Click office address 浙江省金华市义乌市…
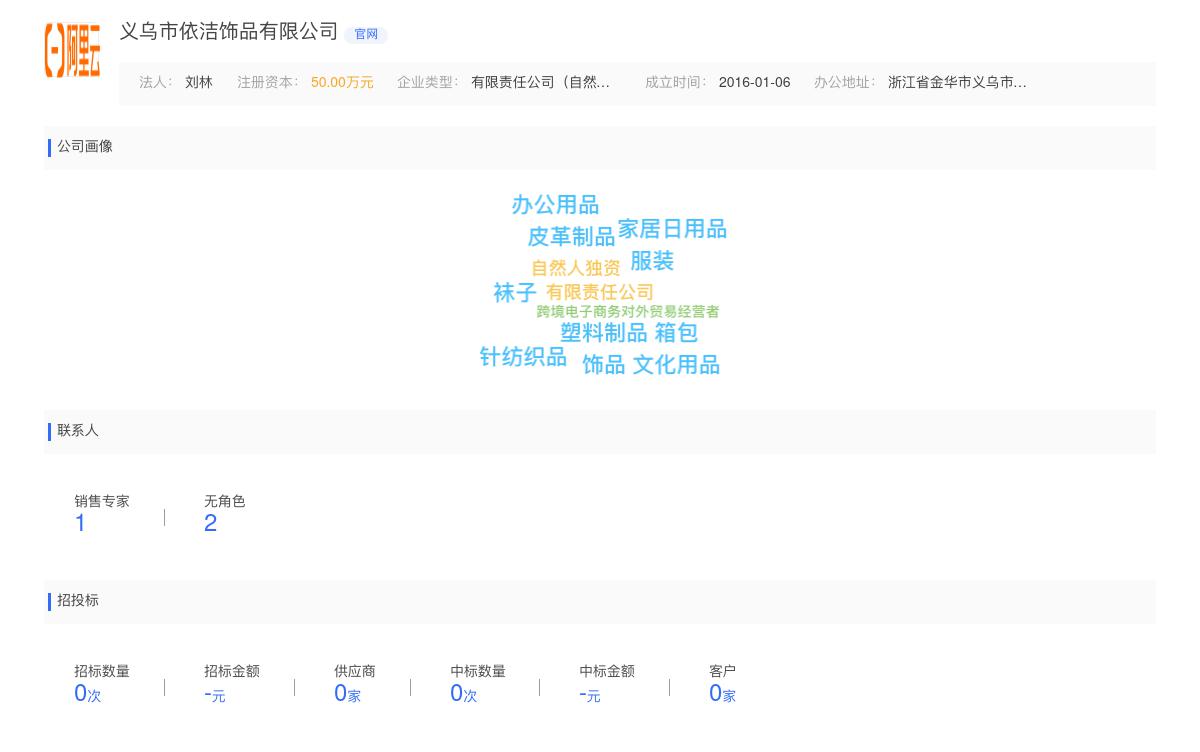Image resolution: width=1200 pixels, height=752 pixels. 957,83
